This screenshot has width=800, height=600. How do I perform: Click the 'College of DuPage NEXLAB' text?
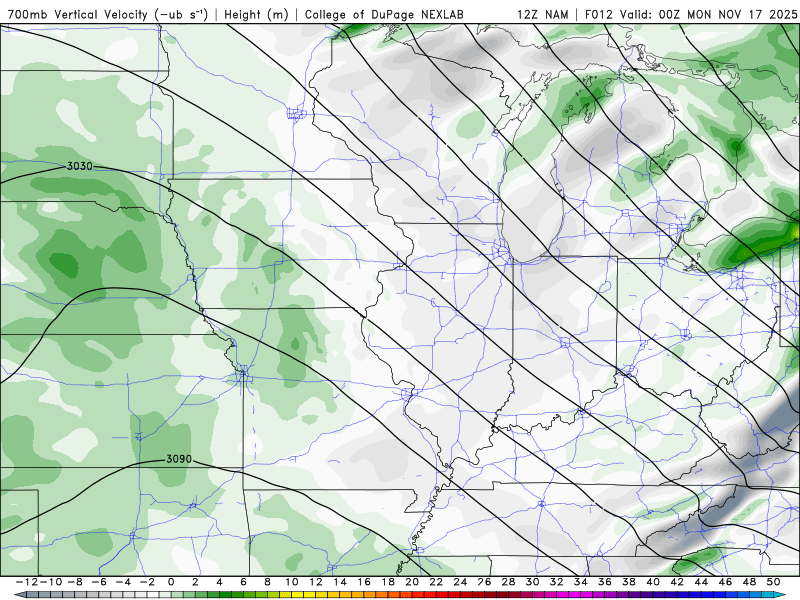pyautogui.click(x=384, y=14)
